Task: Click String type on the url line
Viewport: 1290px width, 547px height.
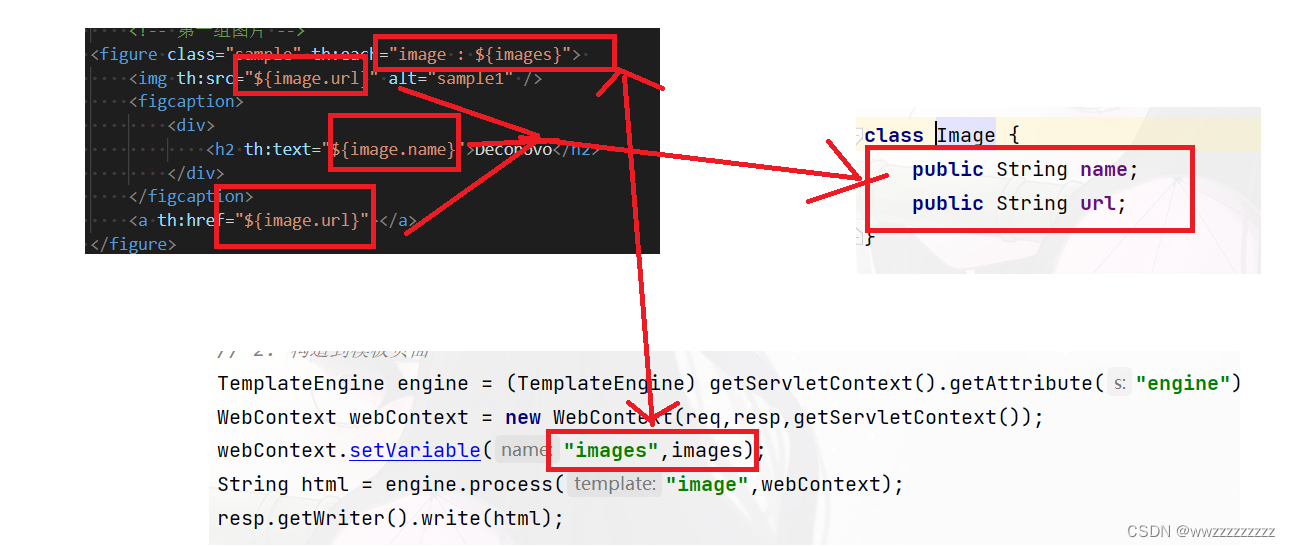Action: coord(1032,203)
